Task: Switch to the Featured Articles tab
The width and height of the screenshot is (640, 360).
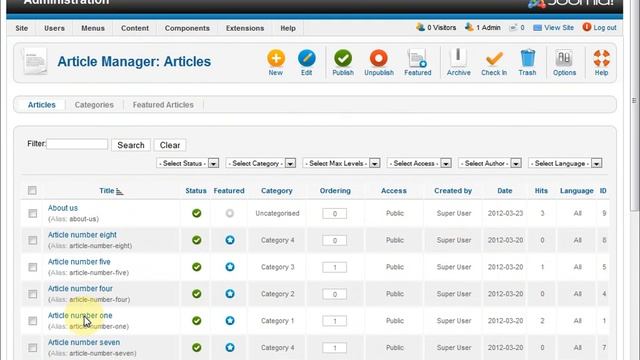Action: pyautogui.click(x=163, y=105)
